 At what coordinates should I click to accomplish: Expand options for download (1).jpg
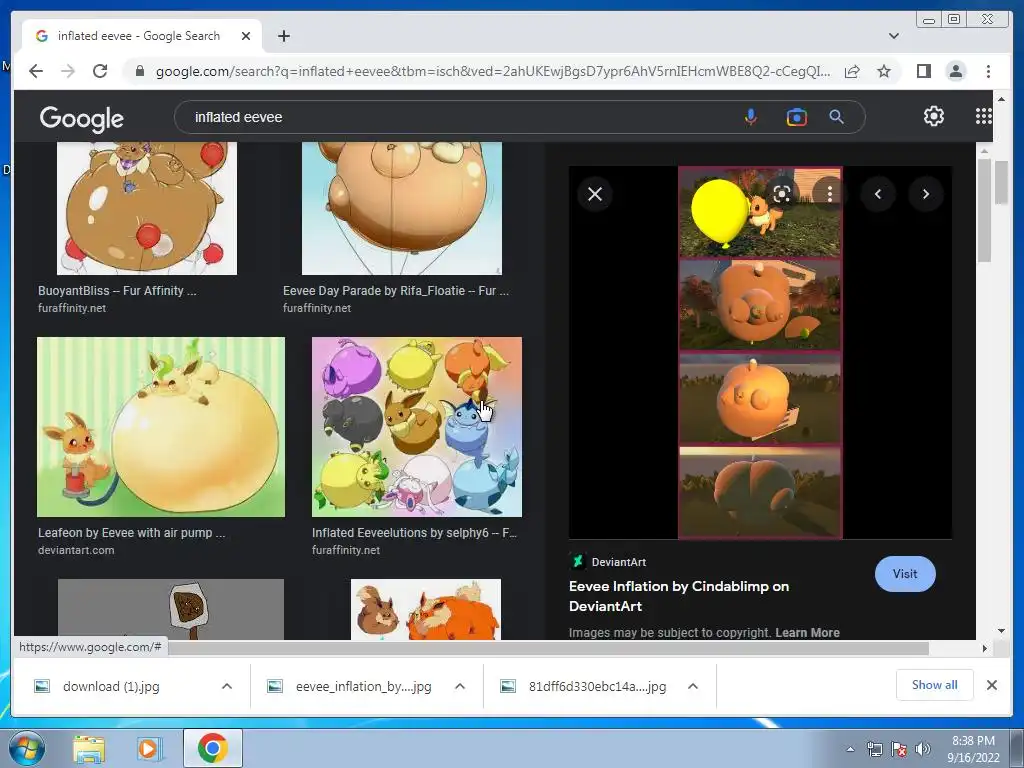pyautogui.click(x=227, y=686)
